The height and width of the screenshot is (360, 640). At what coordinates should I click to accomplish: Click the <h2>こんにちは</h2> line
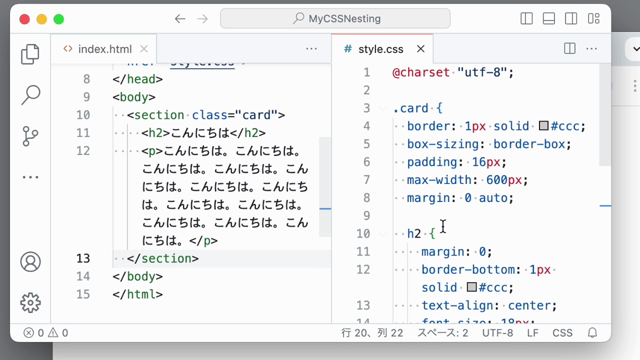pos(204,133)
